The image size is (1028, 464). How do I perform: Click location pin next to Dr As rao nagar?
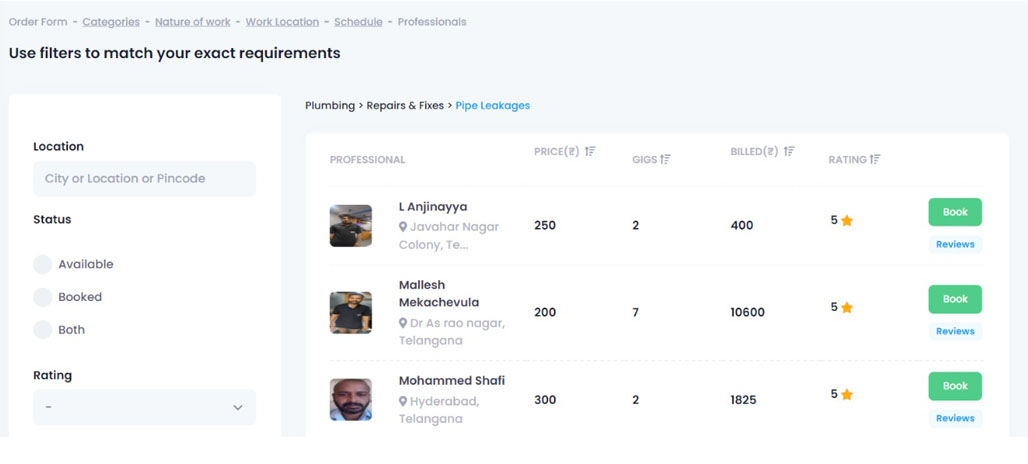pos(403,323)
